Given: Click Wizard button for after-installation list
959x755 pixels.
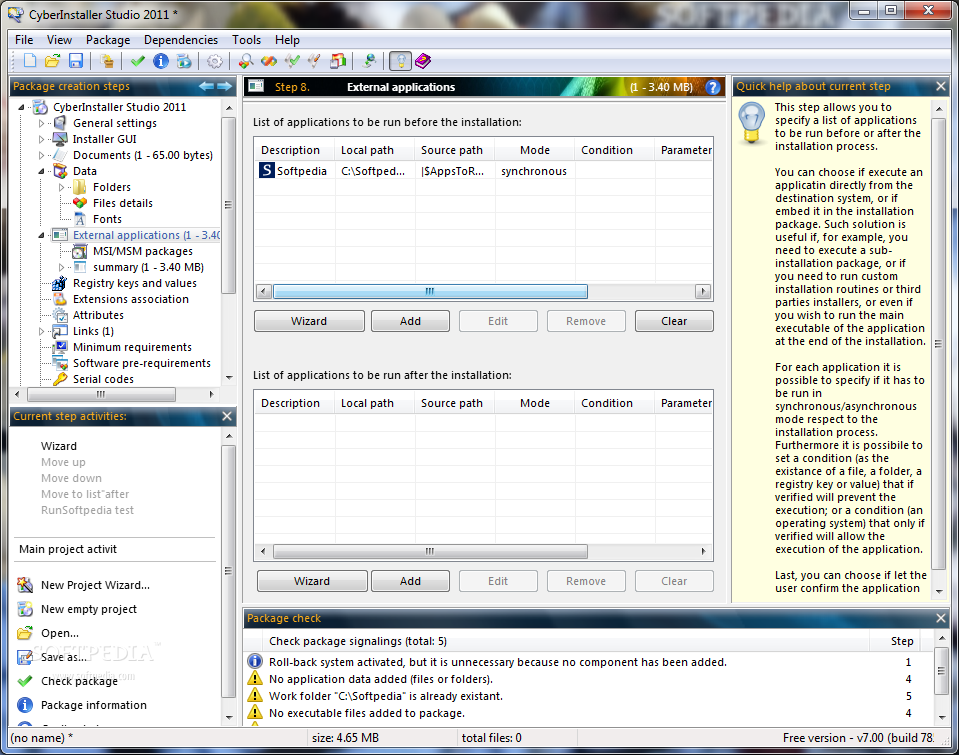Looking at the screenshot, I should click(312, 581).
